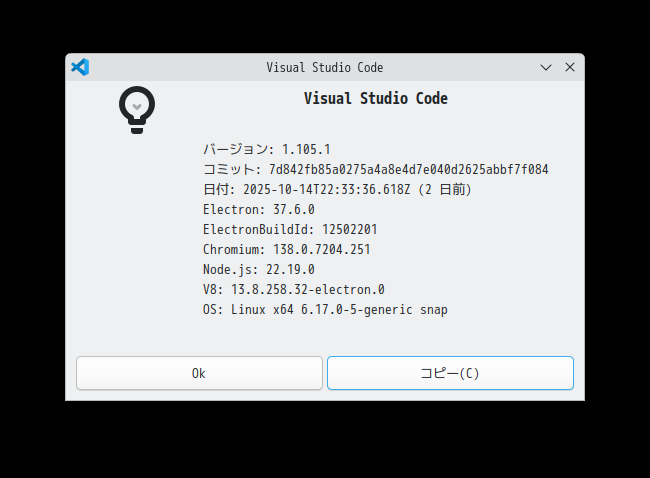Click the バージョン 1.105.1 line
This screenshot has width=650, height=478.
[266, 149]
